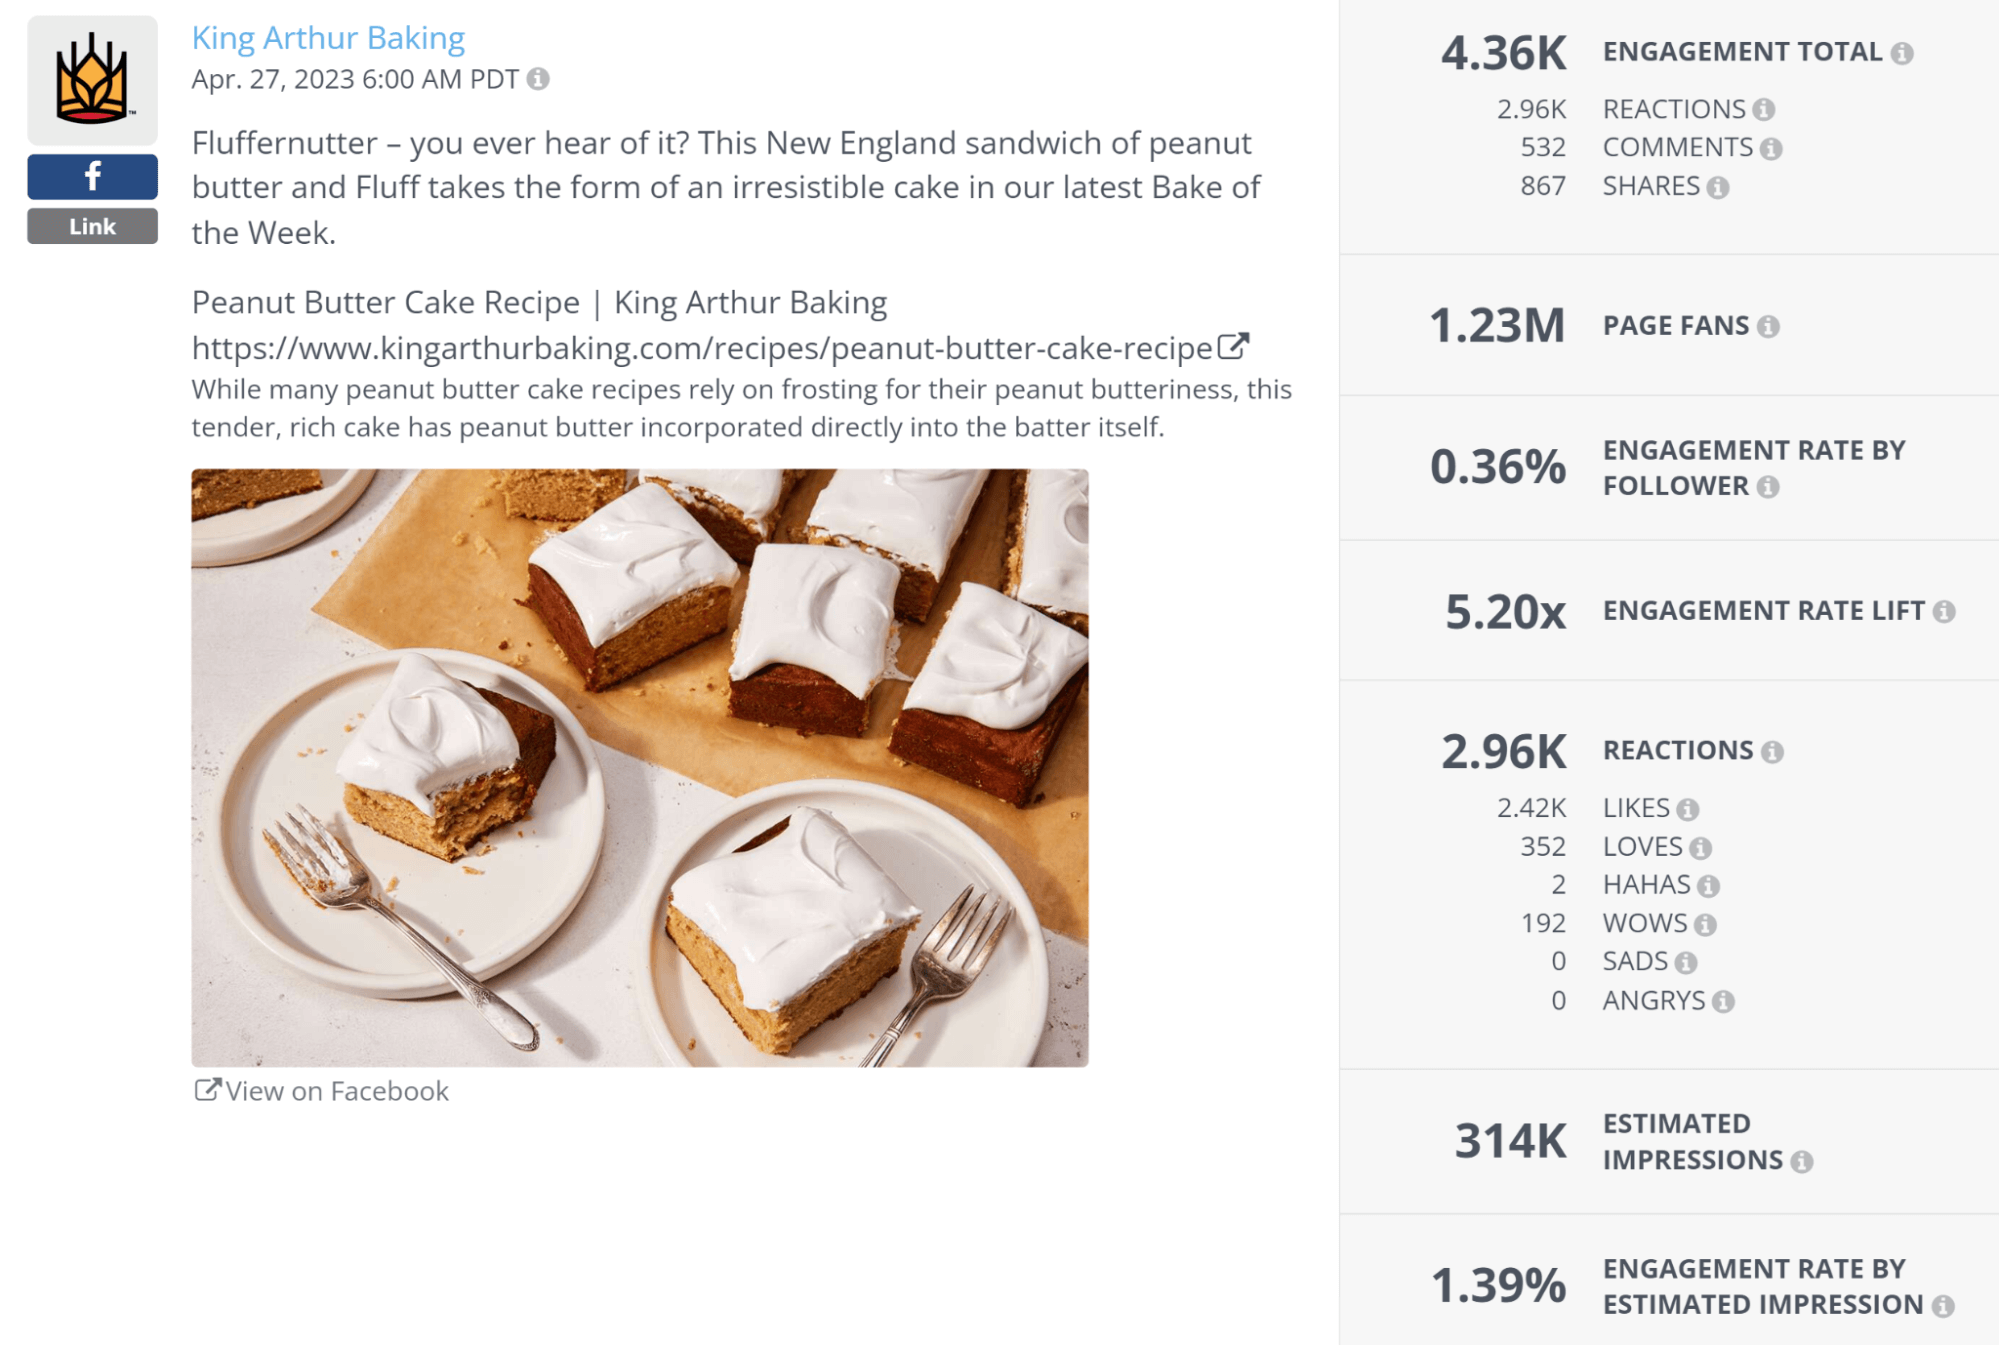
Task: Open the King Arthur Baking page link
Action: pyautogui.click(x=327, y=38)
